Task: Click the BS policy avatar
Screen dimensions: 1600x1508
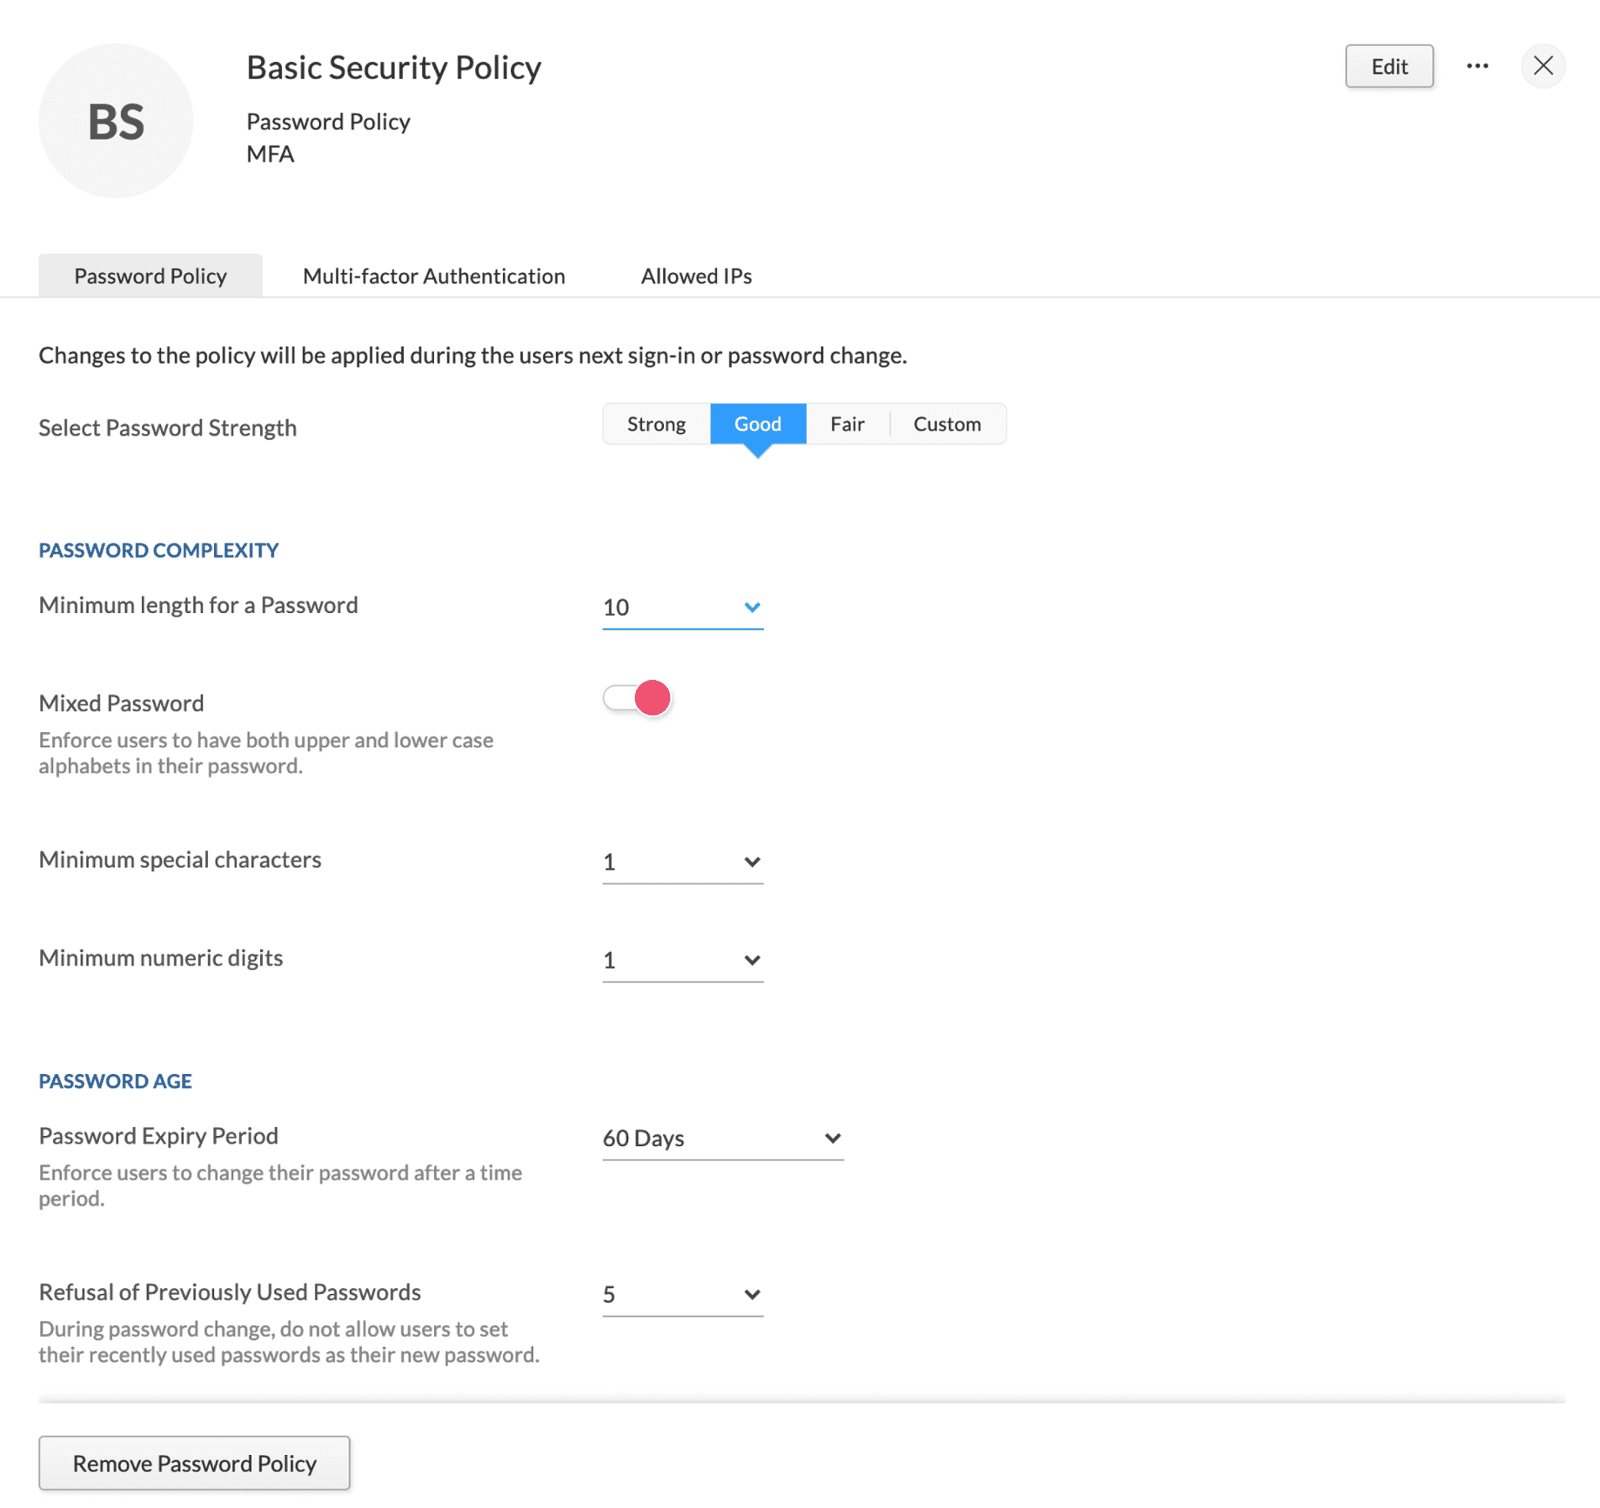Action: [x=116, y=121]
